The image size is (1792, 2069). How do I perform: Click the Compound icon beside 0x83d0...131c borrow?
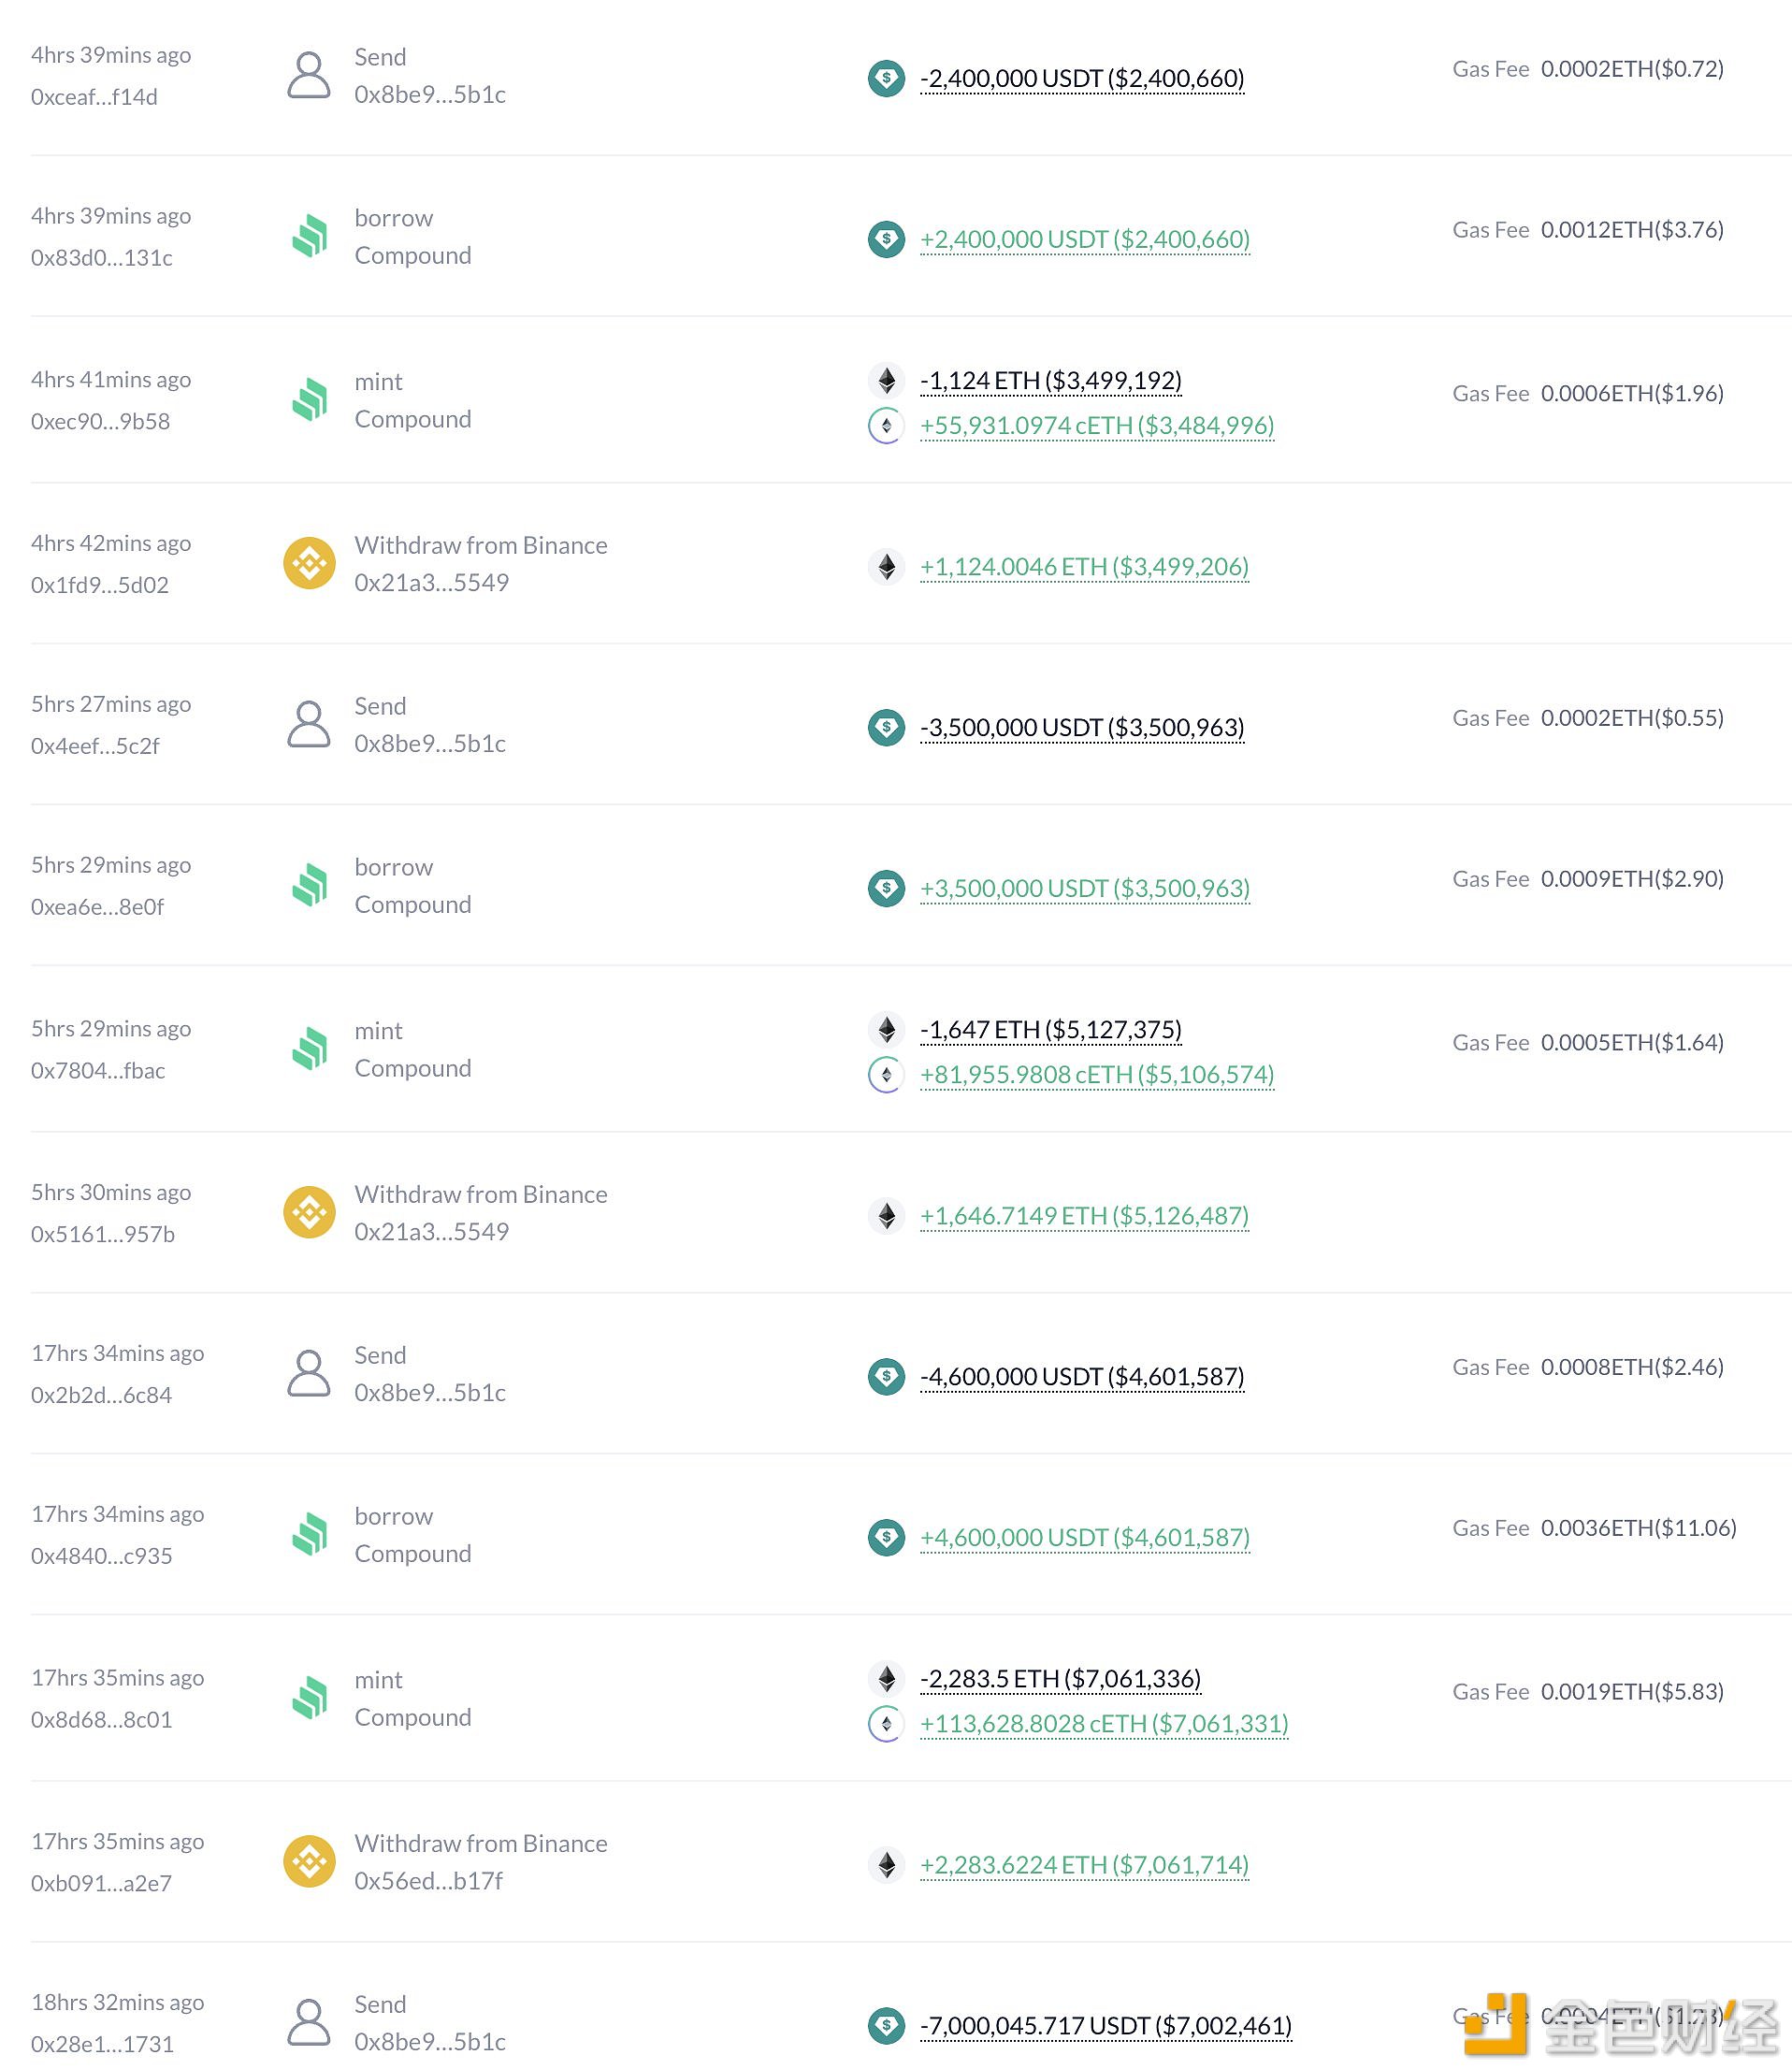[310, 236]
